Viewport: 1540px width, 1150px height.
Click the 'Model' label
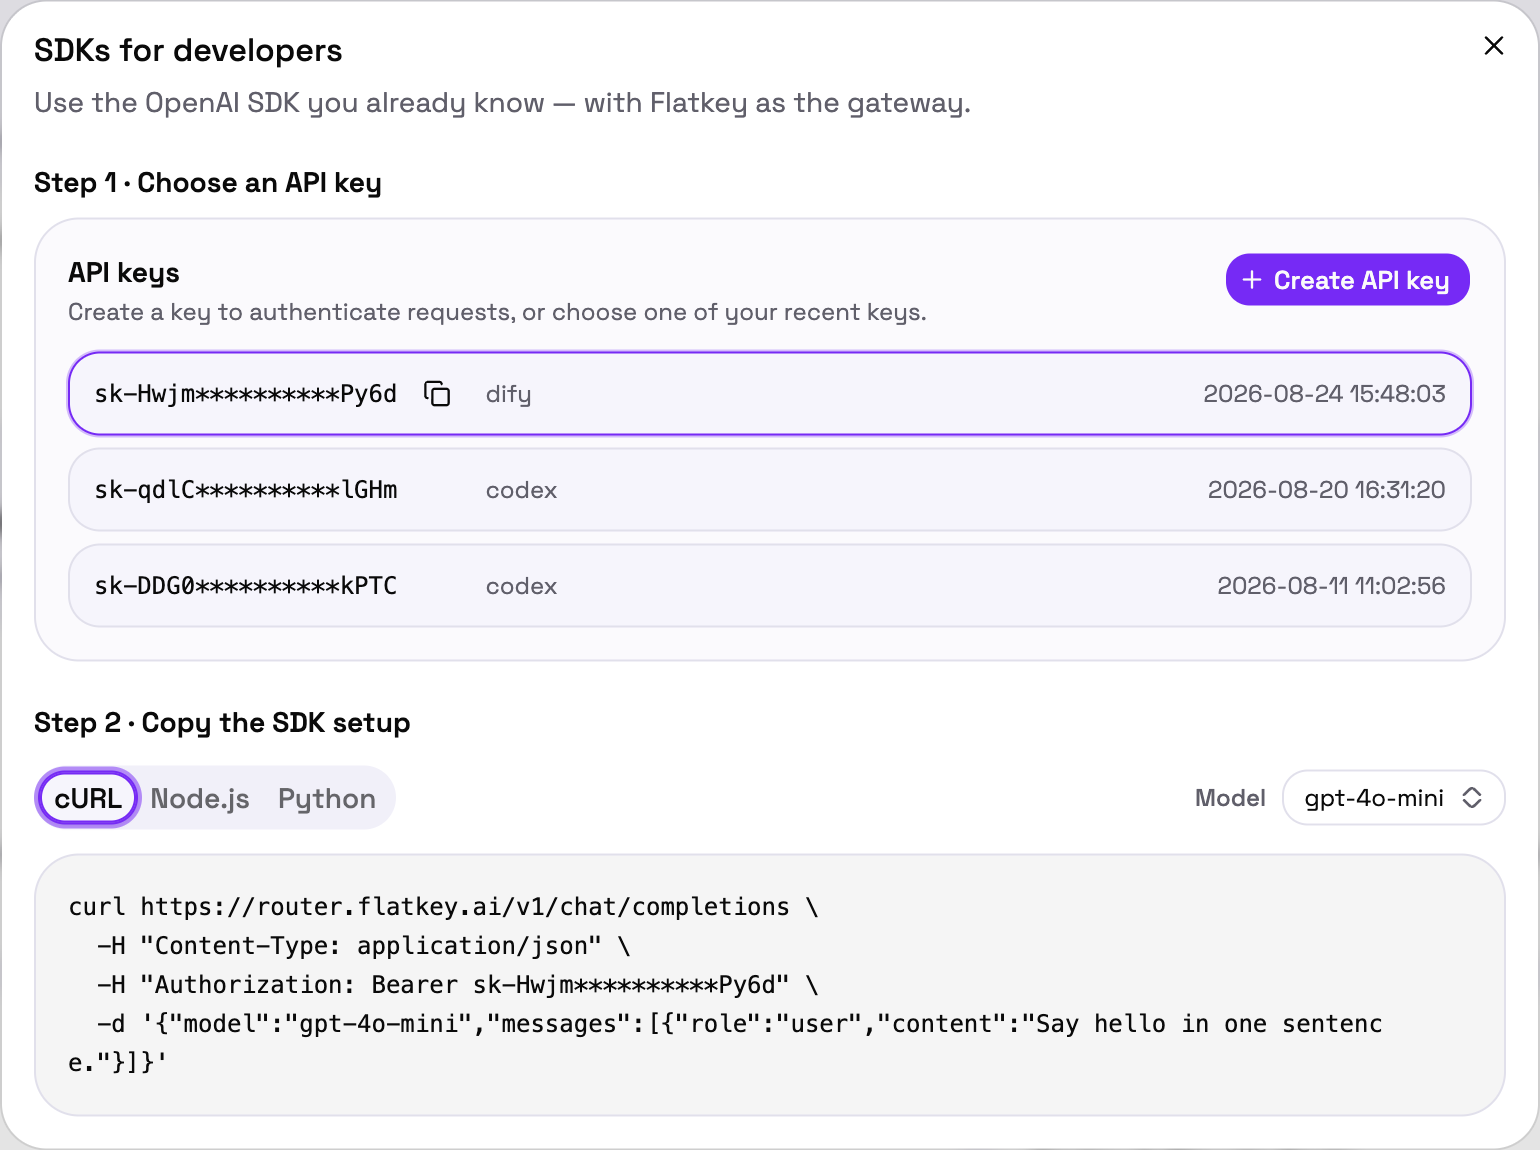pyautogui.click(x=1230, y=798)
